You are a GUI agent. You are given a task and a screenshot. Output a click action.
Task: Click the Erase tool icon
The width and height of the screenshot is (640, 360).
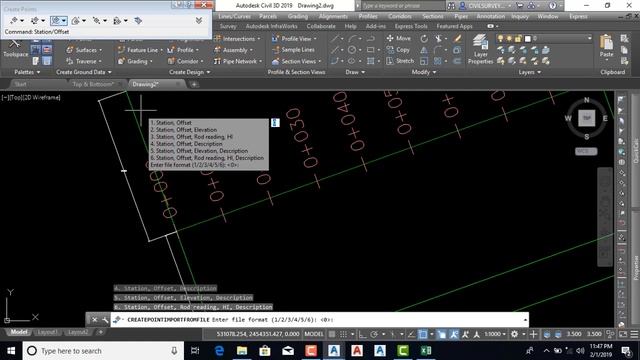pos(457,38)
